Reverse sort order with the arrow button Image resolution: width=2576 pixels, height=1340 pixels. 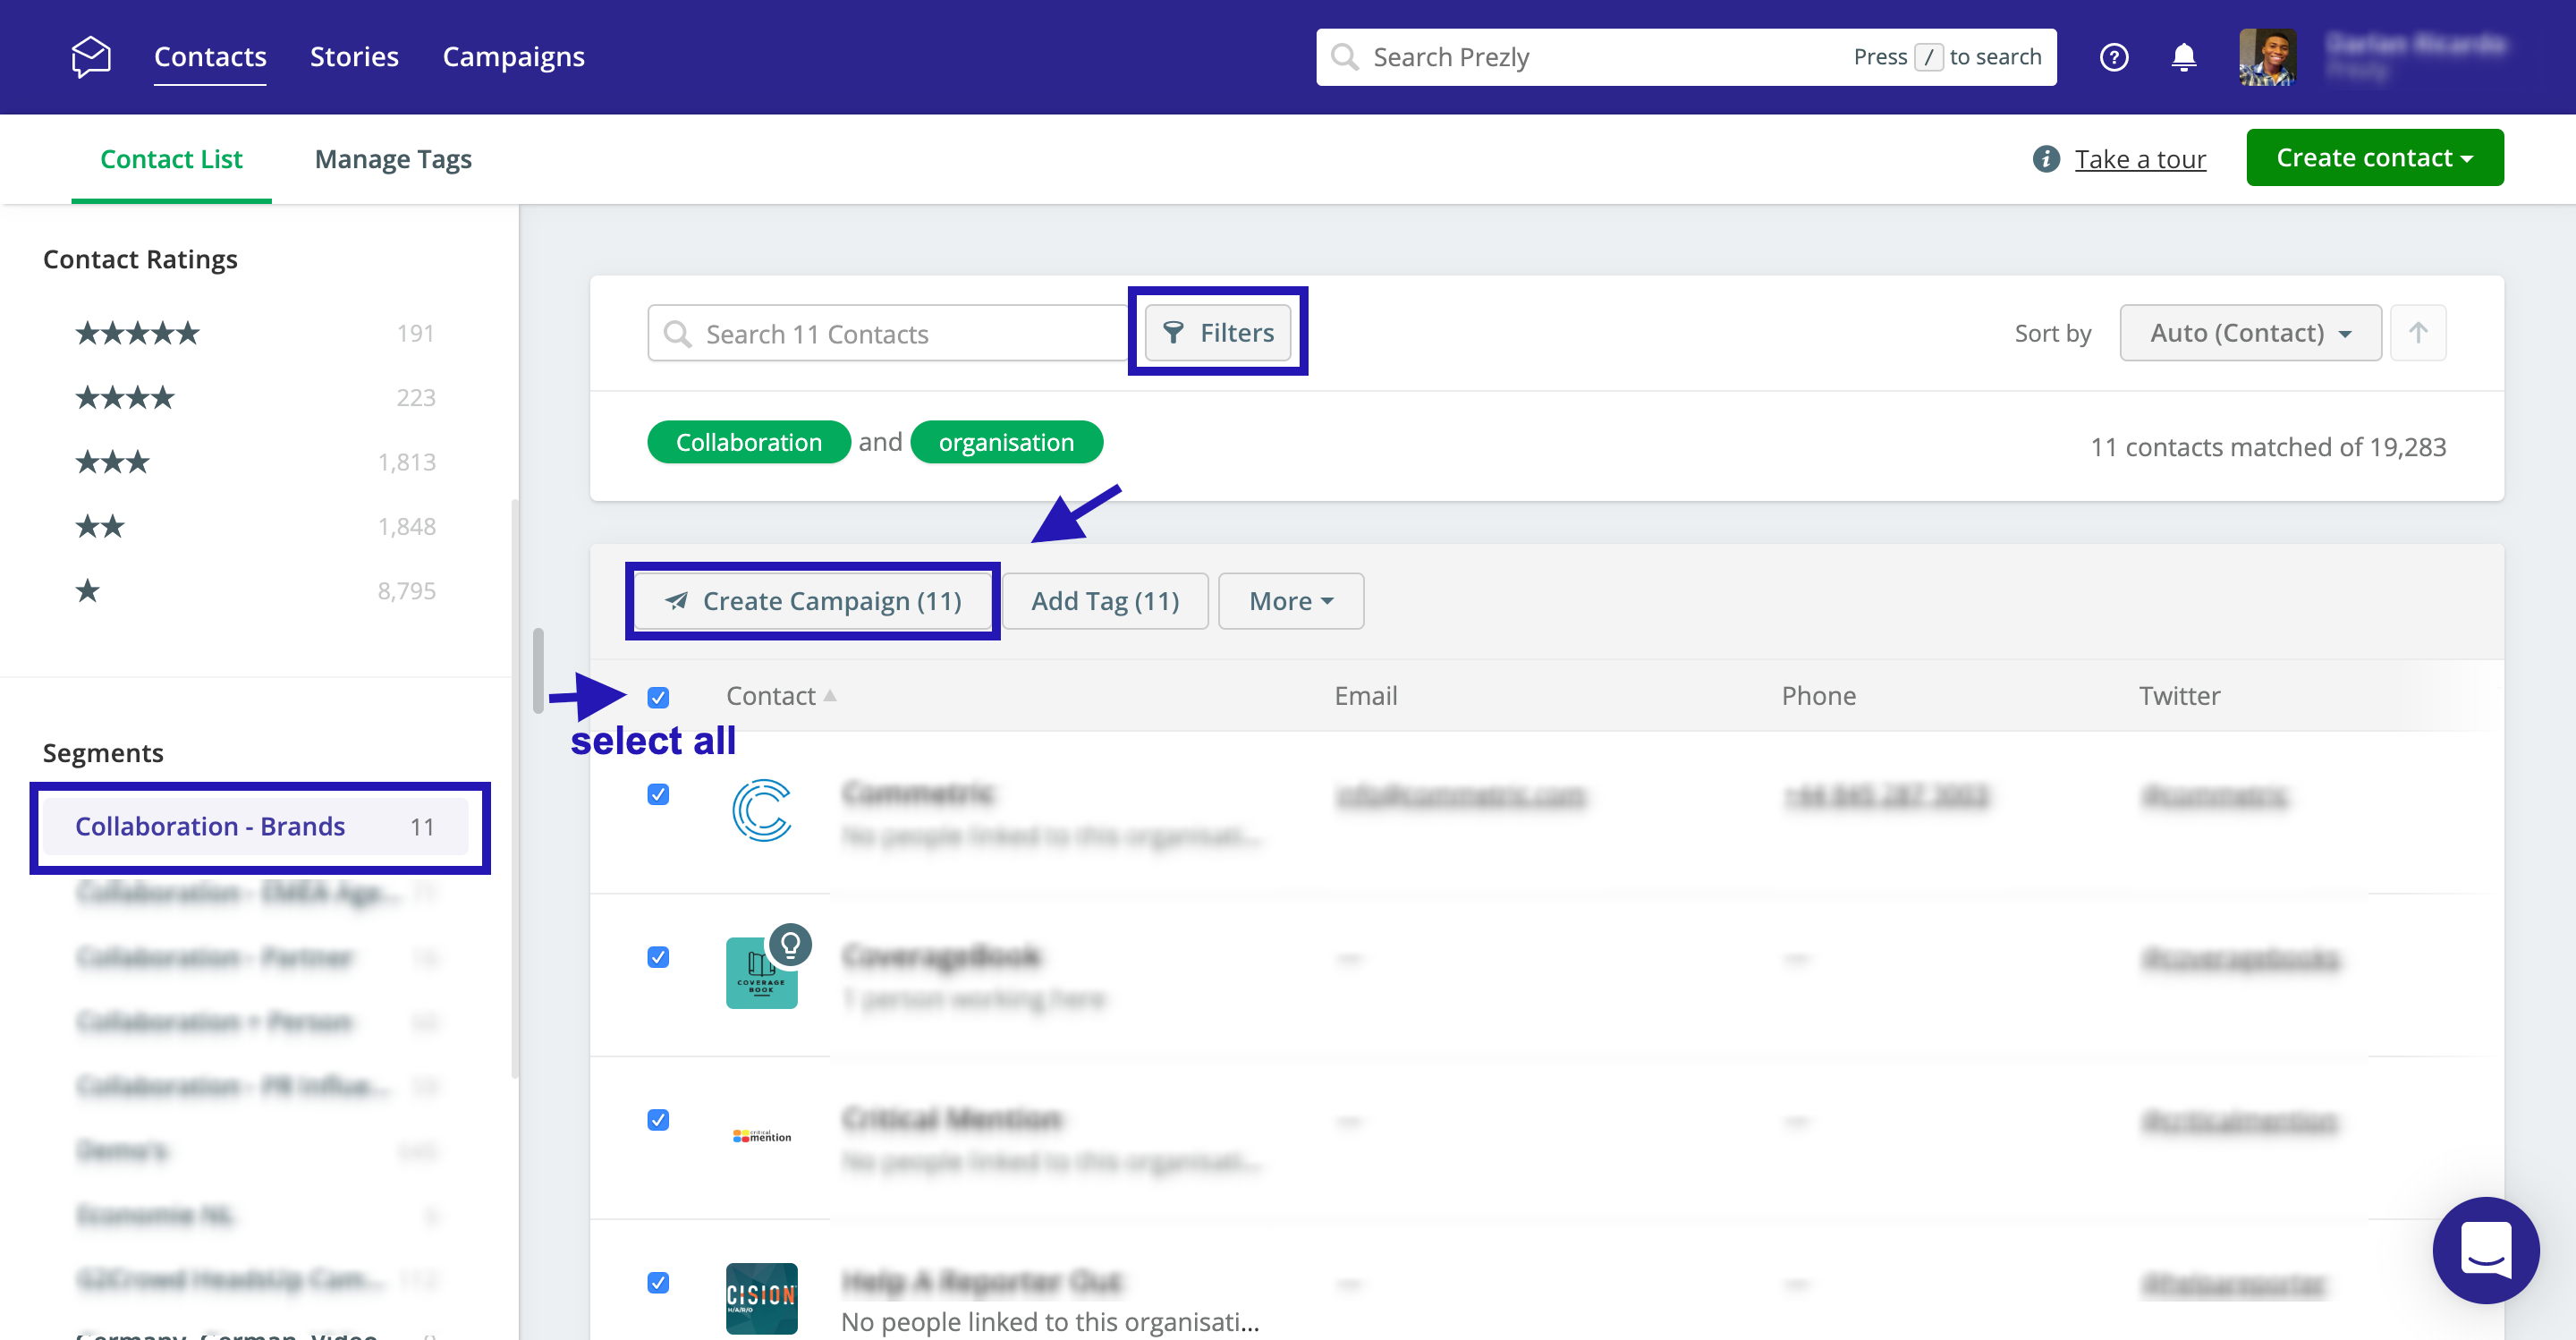(2418, 333)
